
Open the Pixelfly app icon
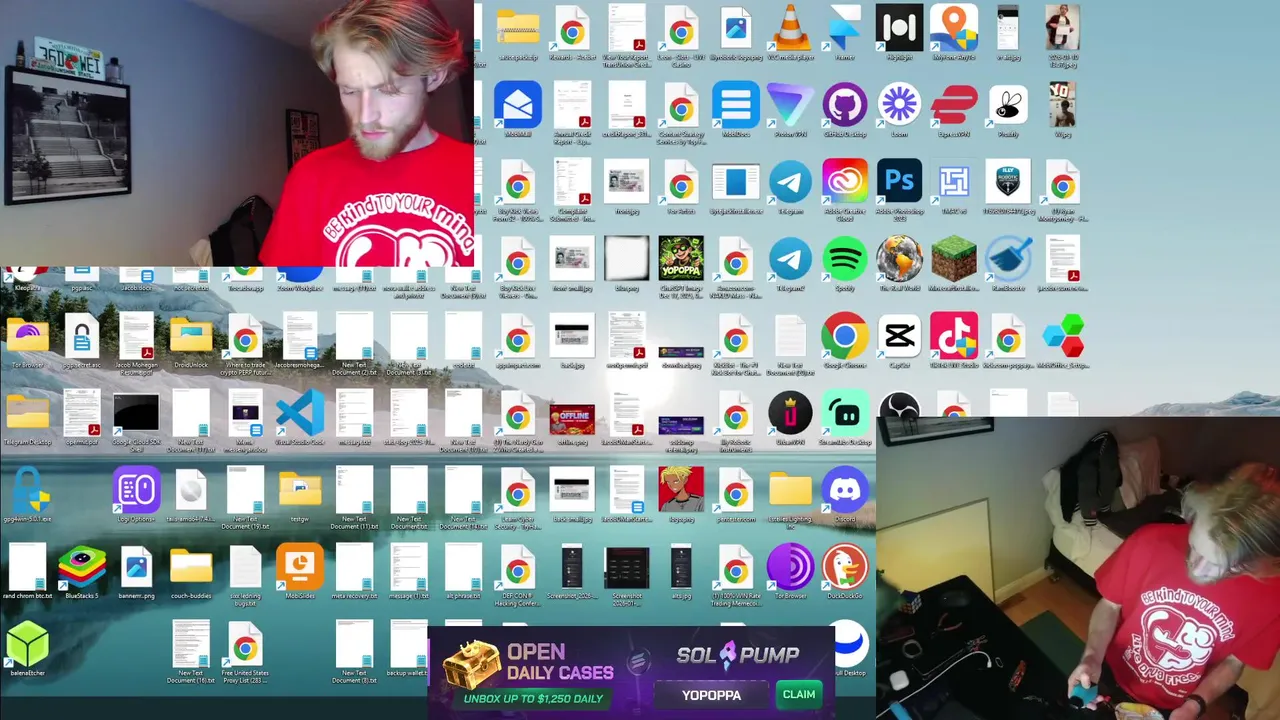point(1008,105)
